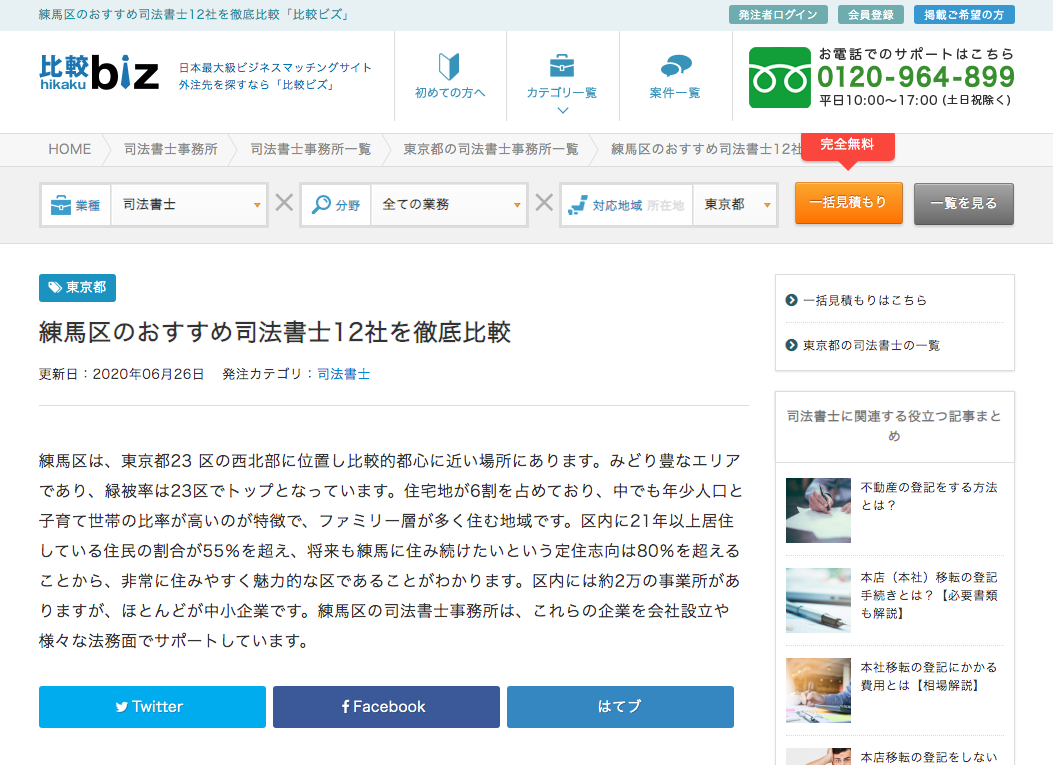Click the 東京都 tag label
The image size is (1053, 765).
[77, 287]
